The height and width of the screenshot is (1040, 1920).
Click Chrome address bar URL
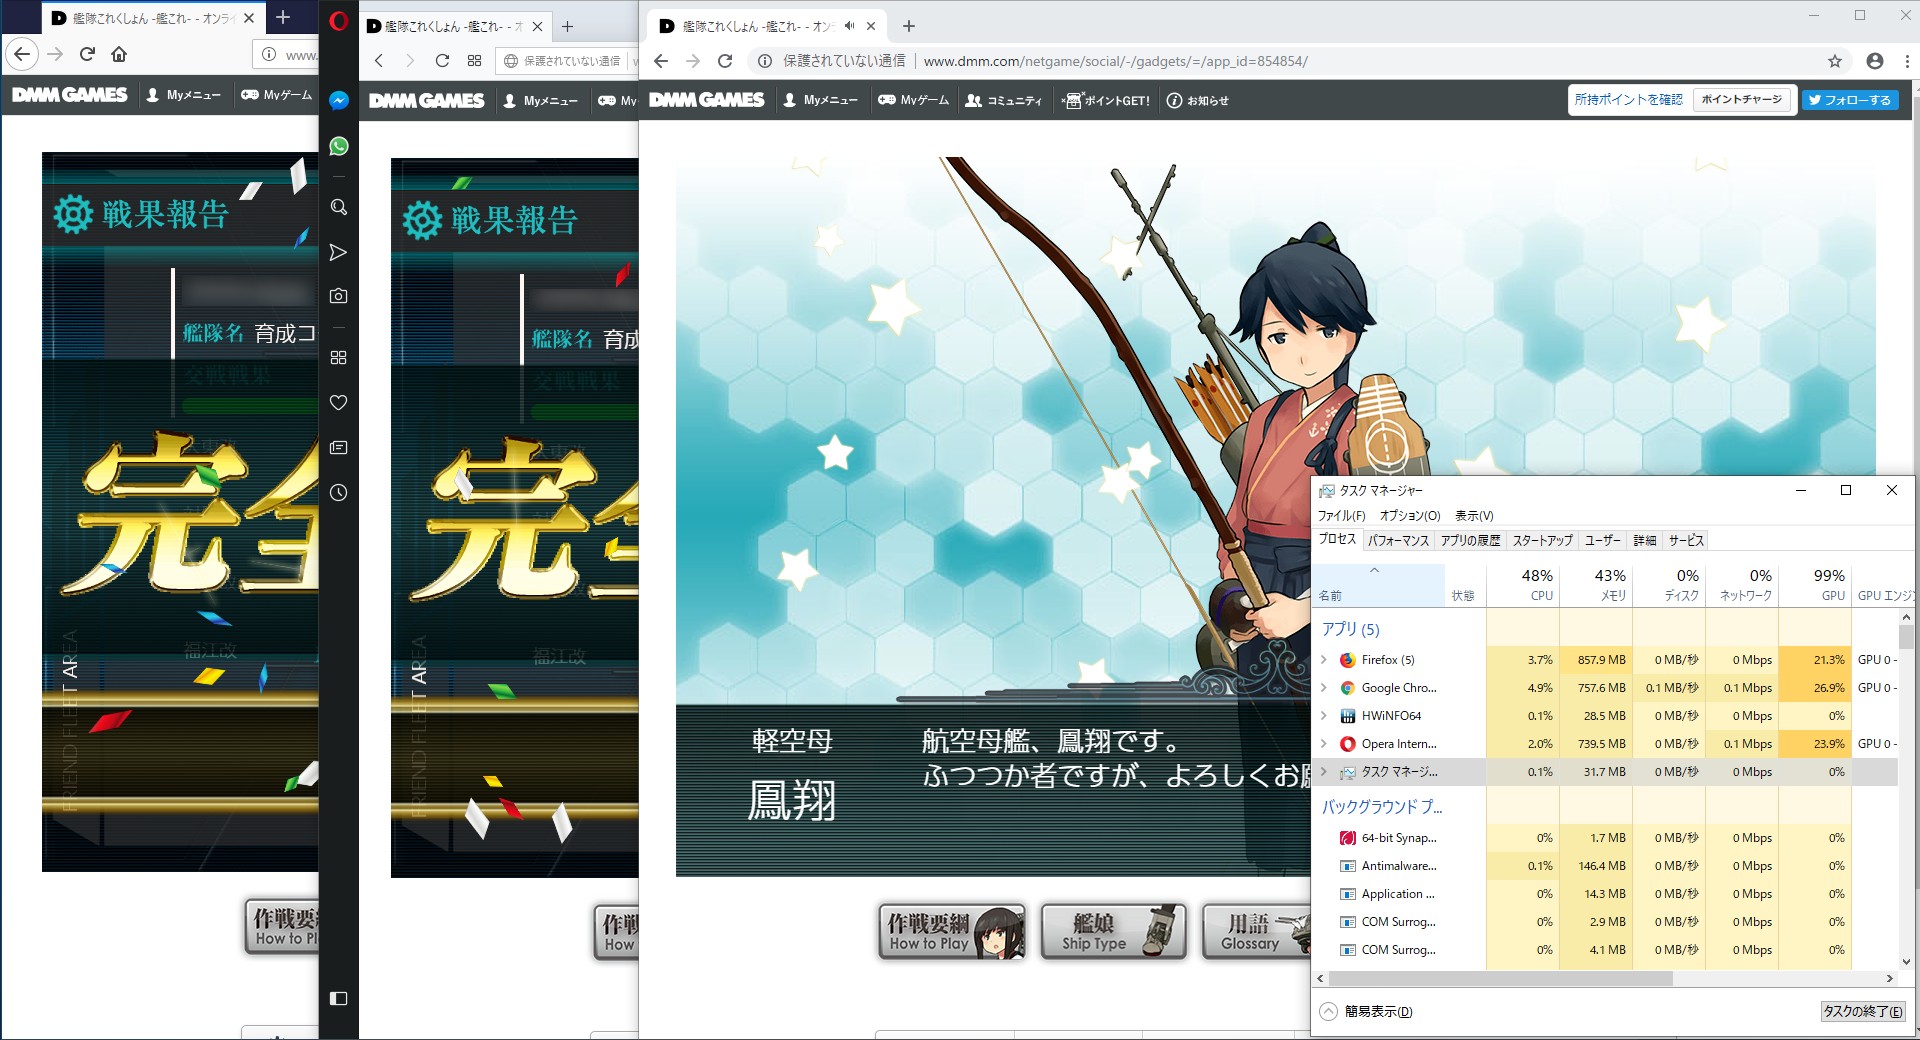(1115, 61)
